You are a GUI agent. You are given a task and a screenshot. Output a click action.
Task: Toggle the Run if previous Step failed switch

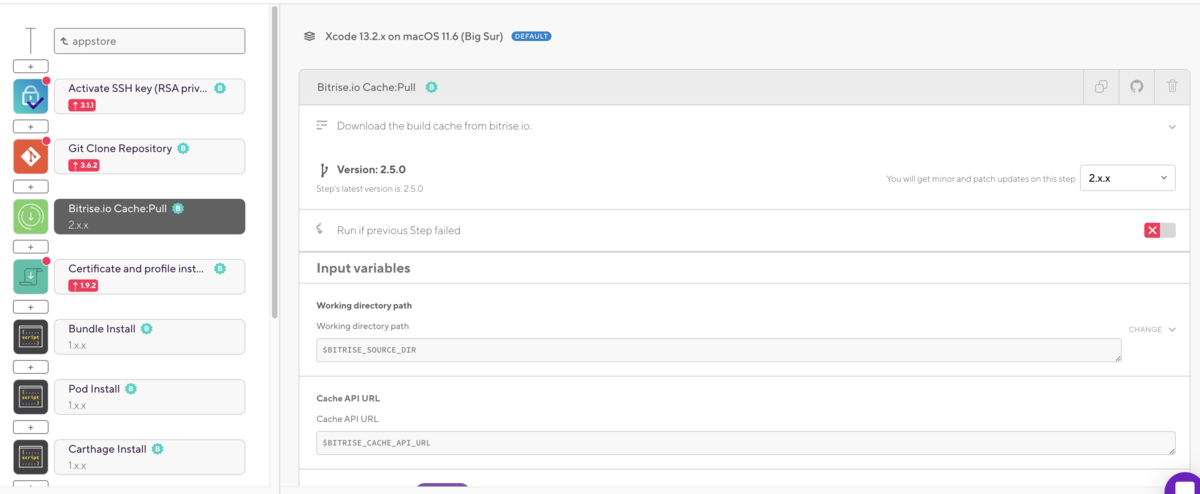1160,230
